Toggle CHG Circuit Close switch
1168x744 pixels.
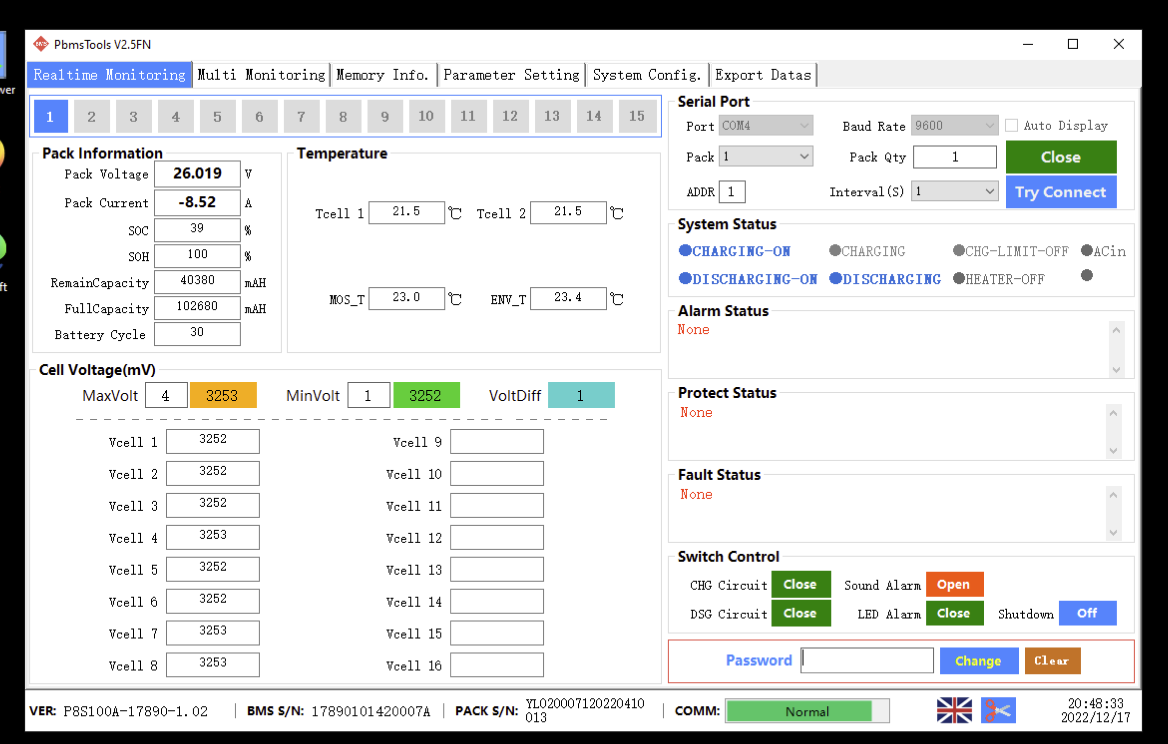801,585
